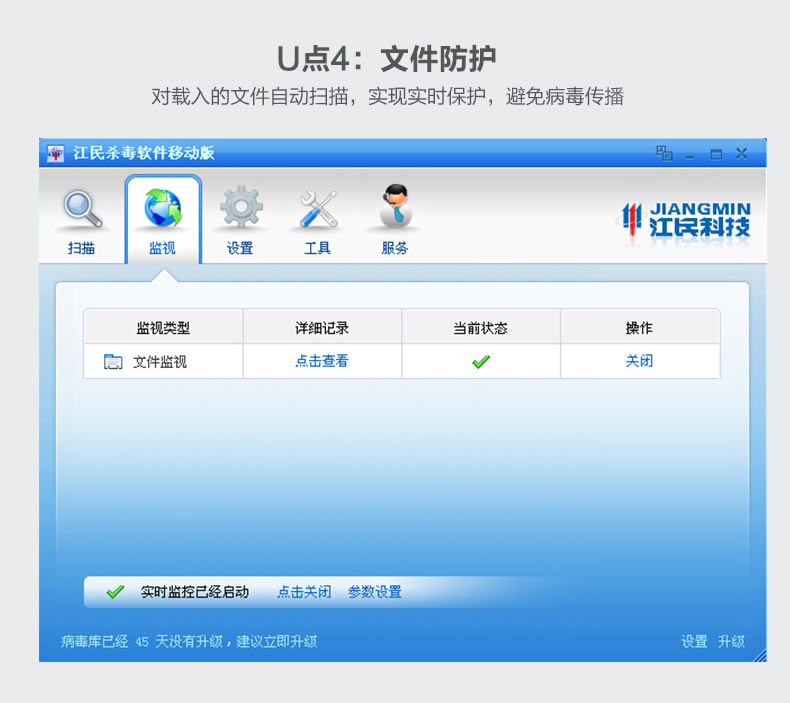Maximize the Jiangmin antivirus window

point(716,154)
